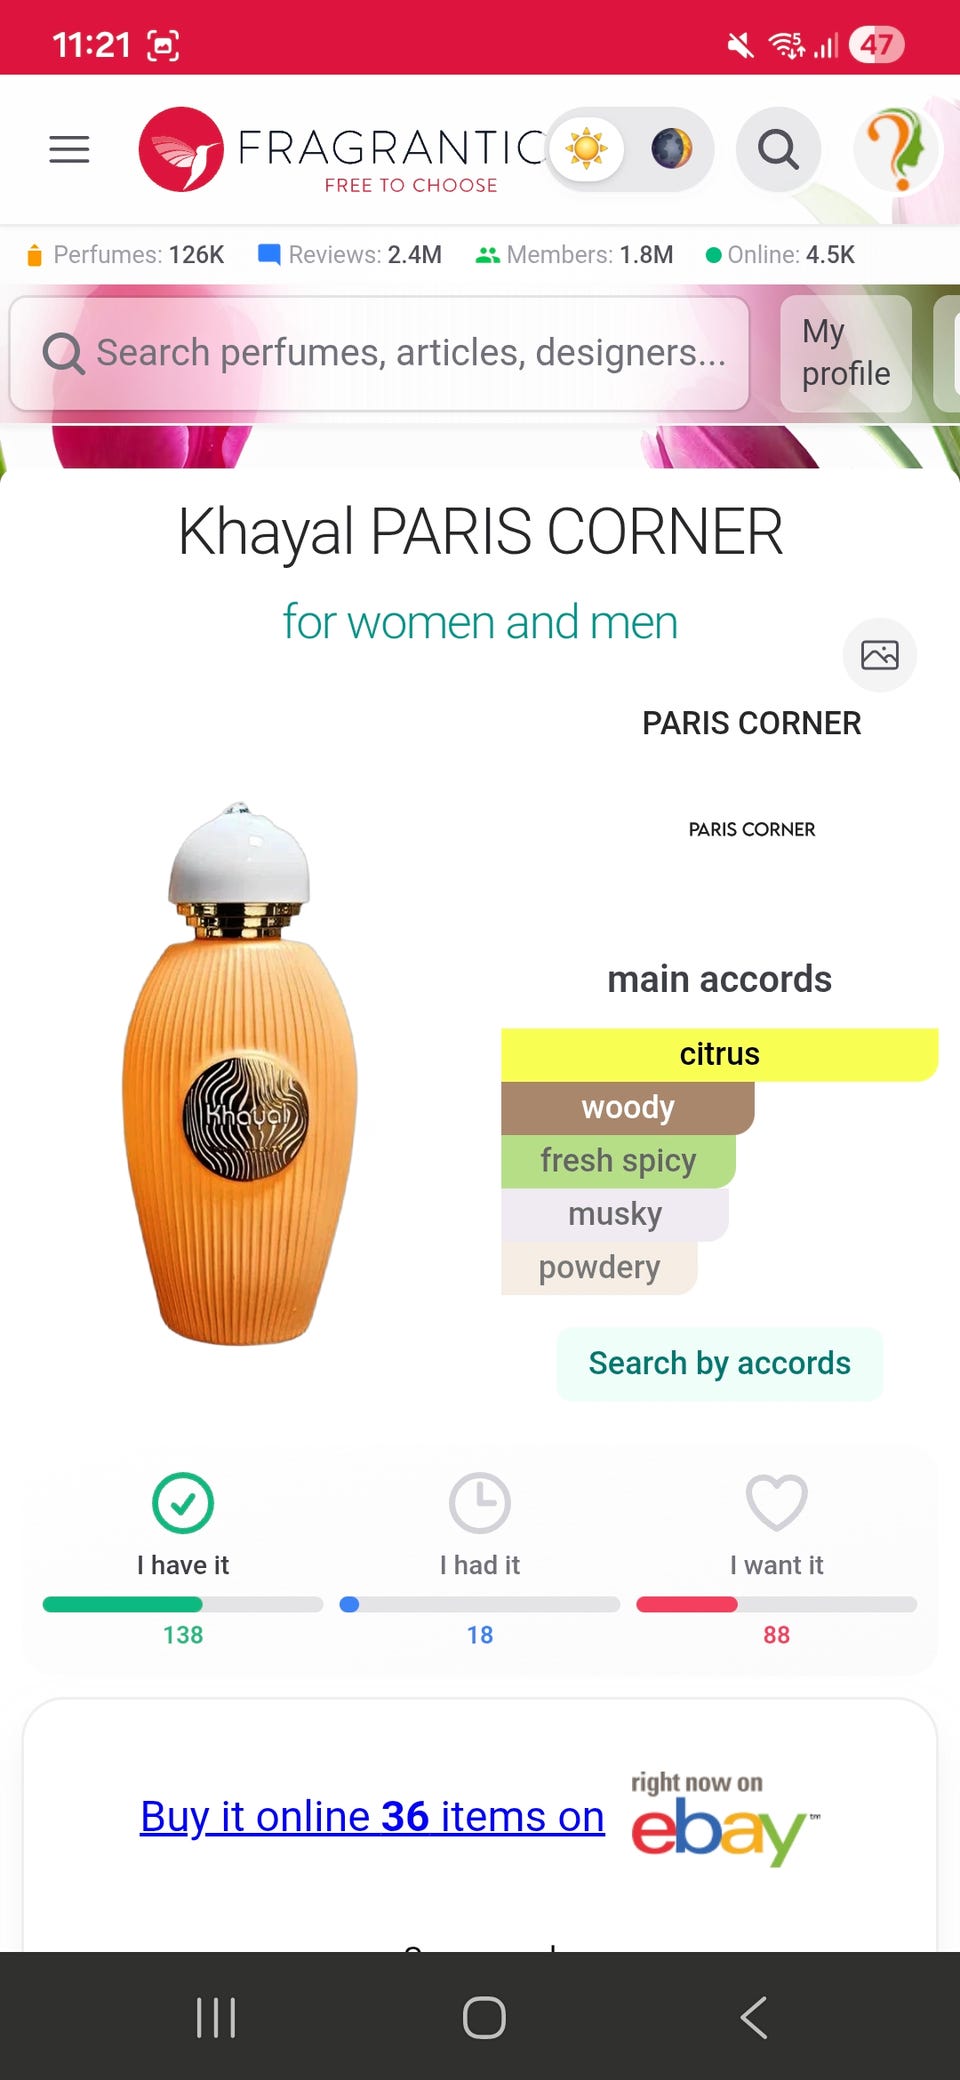Switch to dark mode moon icon
The width and height of the screenshot is (960, 2080).
[x=672, y=149]
